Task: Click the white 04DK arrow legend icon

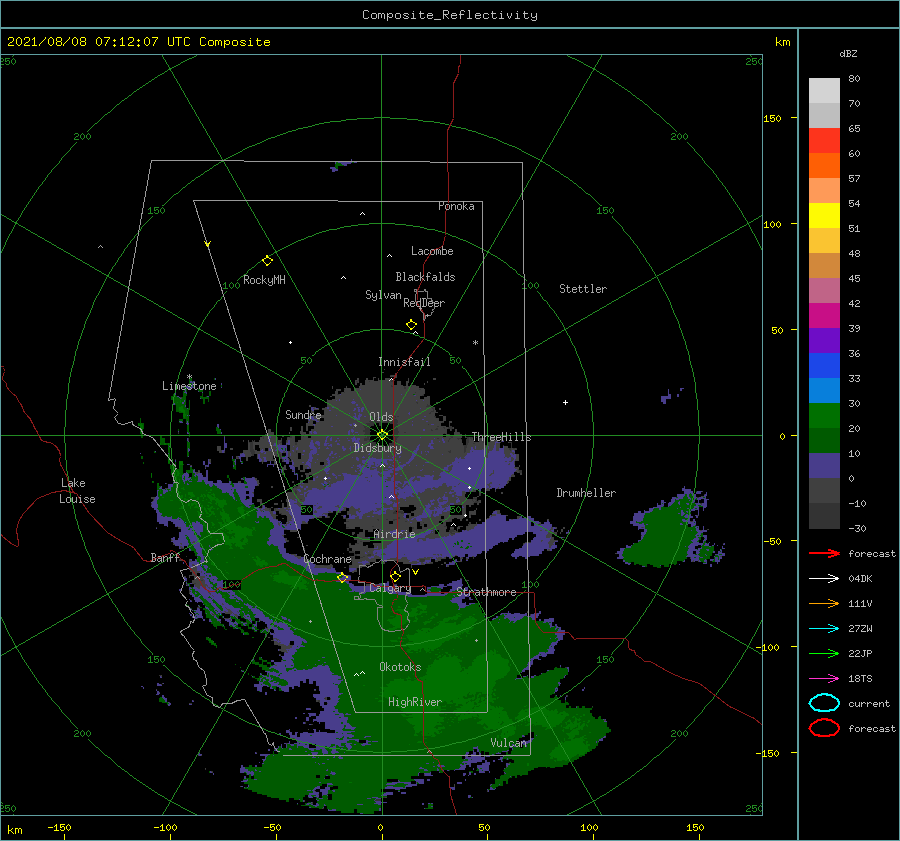Action: pyautogui.click(x=824, y=578)
